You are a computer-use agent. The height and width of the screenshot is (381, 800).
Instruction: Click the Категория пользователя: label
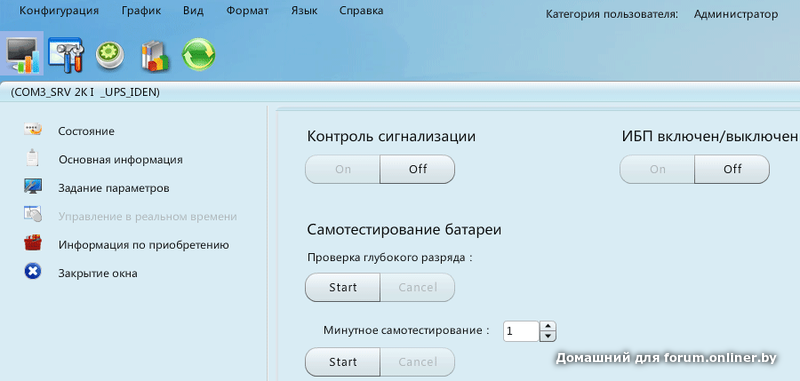612,14
